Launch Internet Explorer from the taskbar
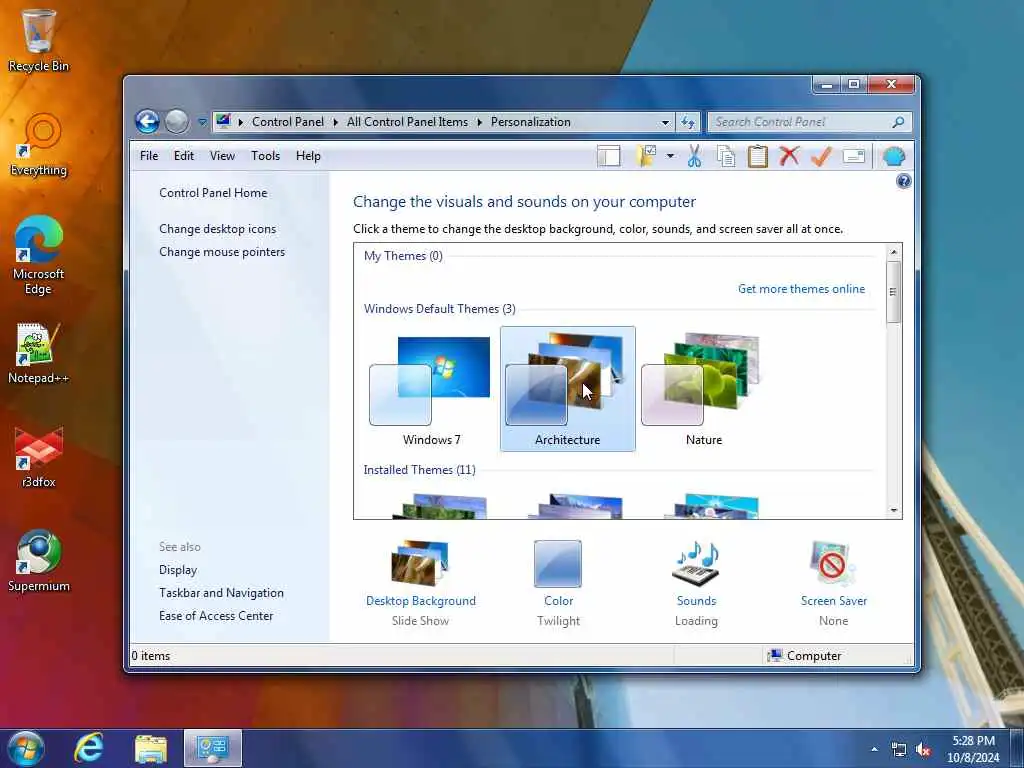The width and height of the screenshot is (1024, 768). point(89,748)
